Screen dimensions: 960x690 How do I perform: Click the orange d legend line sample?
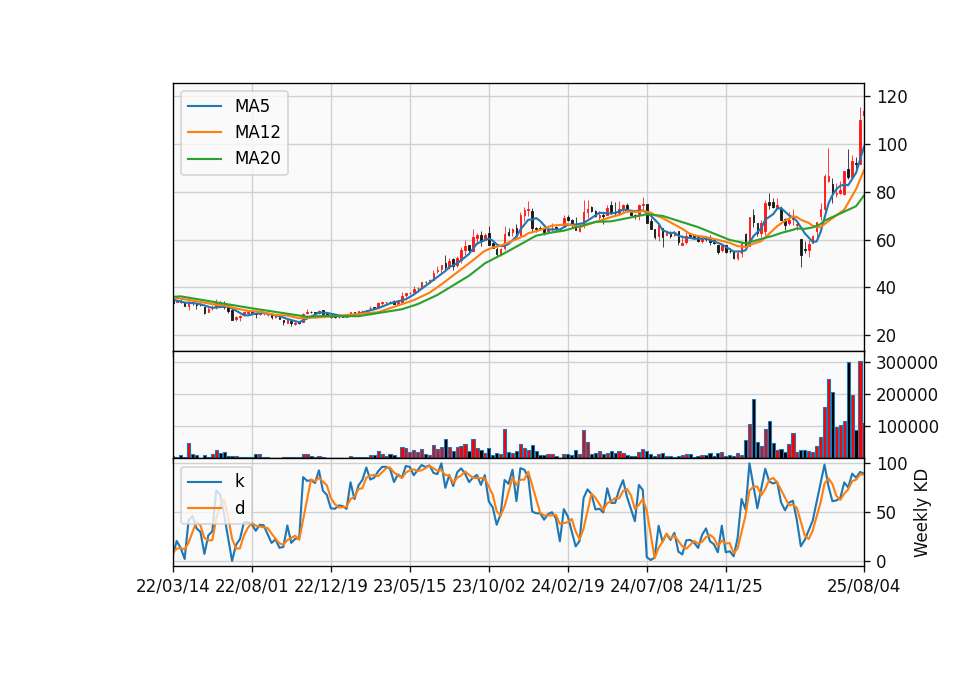204,508
